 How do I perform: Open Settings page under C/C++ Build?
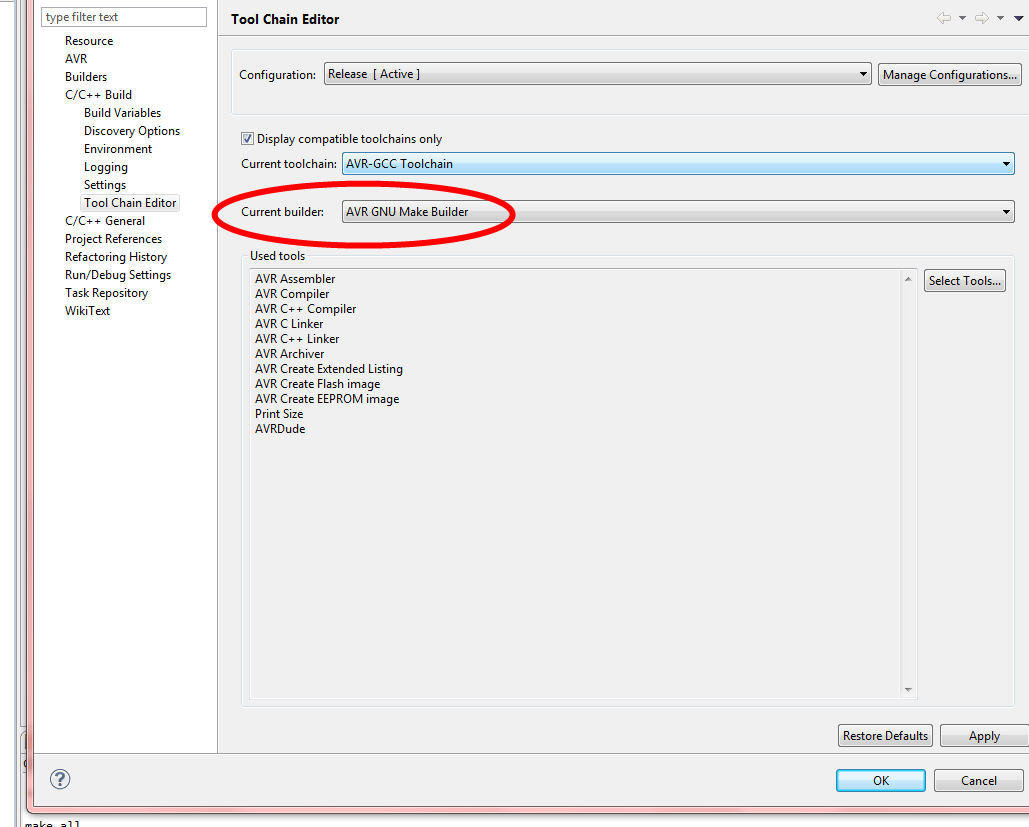coord(105,185)
